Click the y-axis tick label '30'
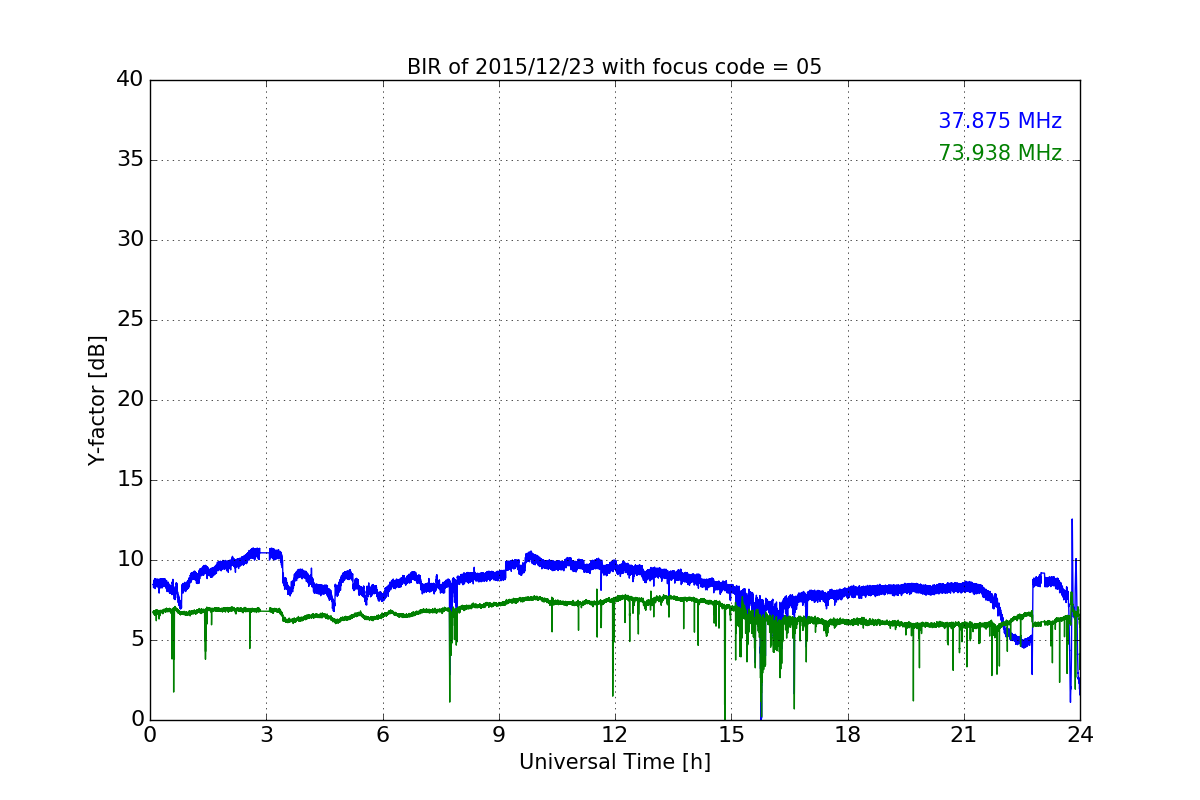 (x=130, y=240)
